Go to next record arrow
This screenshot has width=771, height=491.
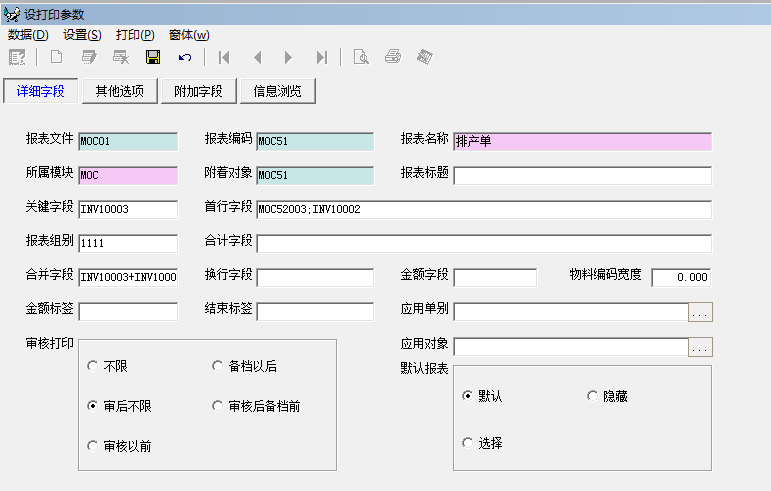point(289,57)
